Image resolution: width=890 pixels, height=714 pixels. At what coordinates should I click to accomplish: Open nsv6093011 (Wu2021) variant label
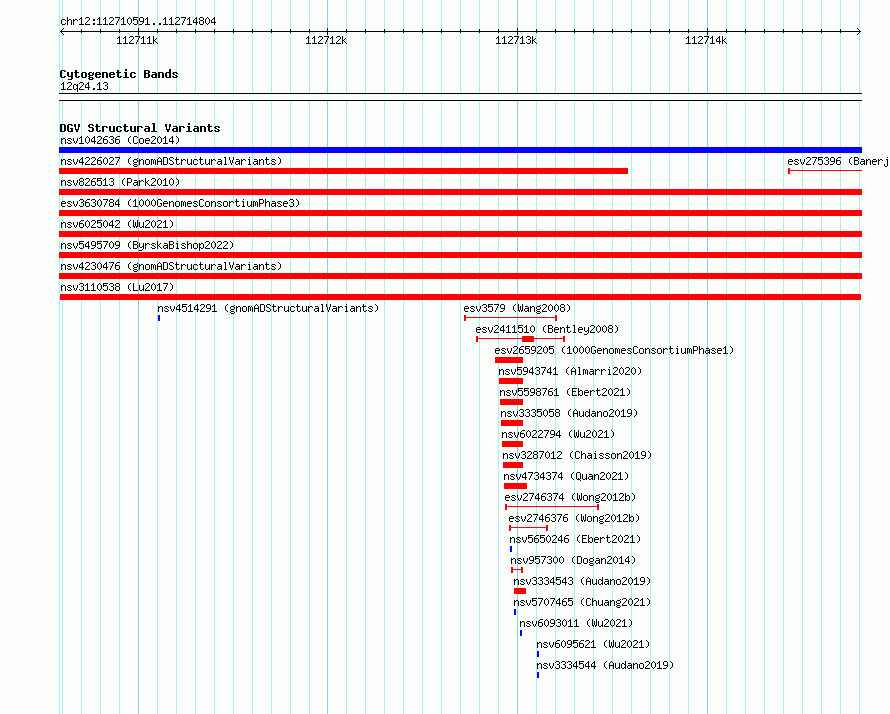tap(576, 623)
